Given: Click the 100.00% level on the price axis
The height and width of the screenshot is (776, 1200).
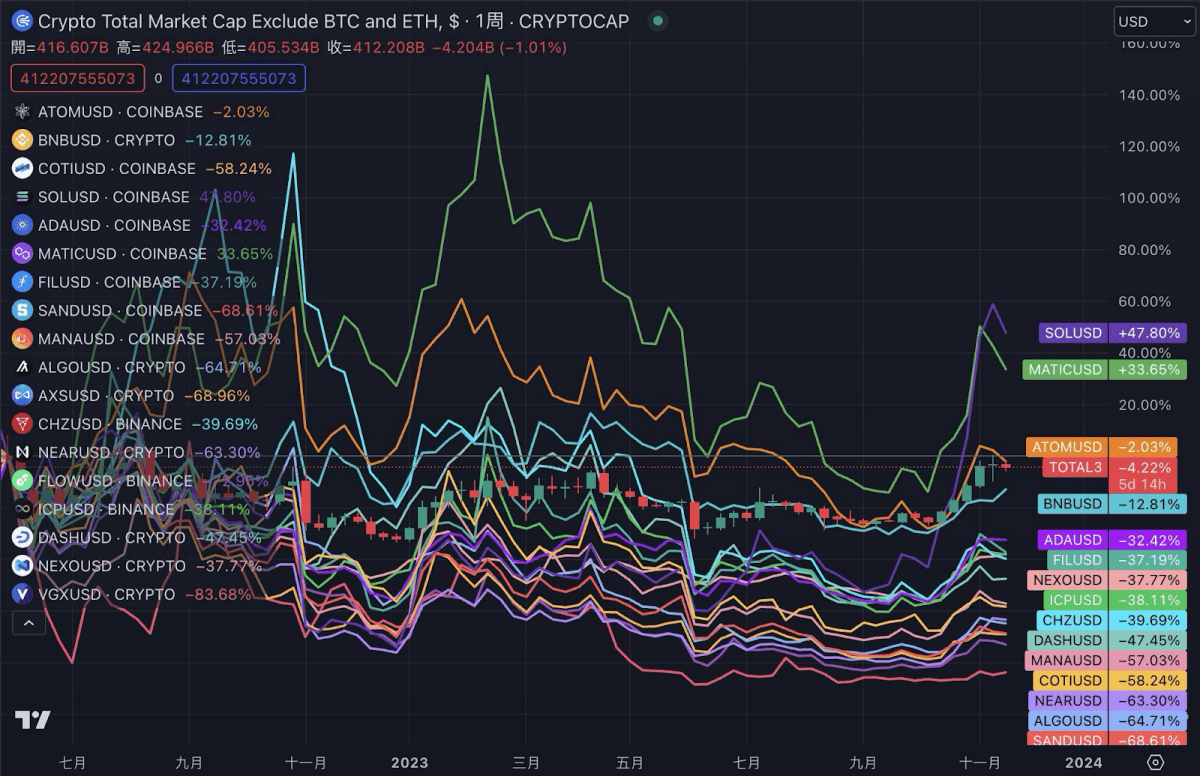Looking at the screenshot, I should (x=1150, y=198).
